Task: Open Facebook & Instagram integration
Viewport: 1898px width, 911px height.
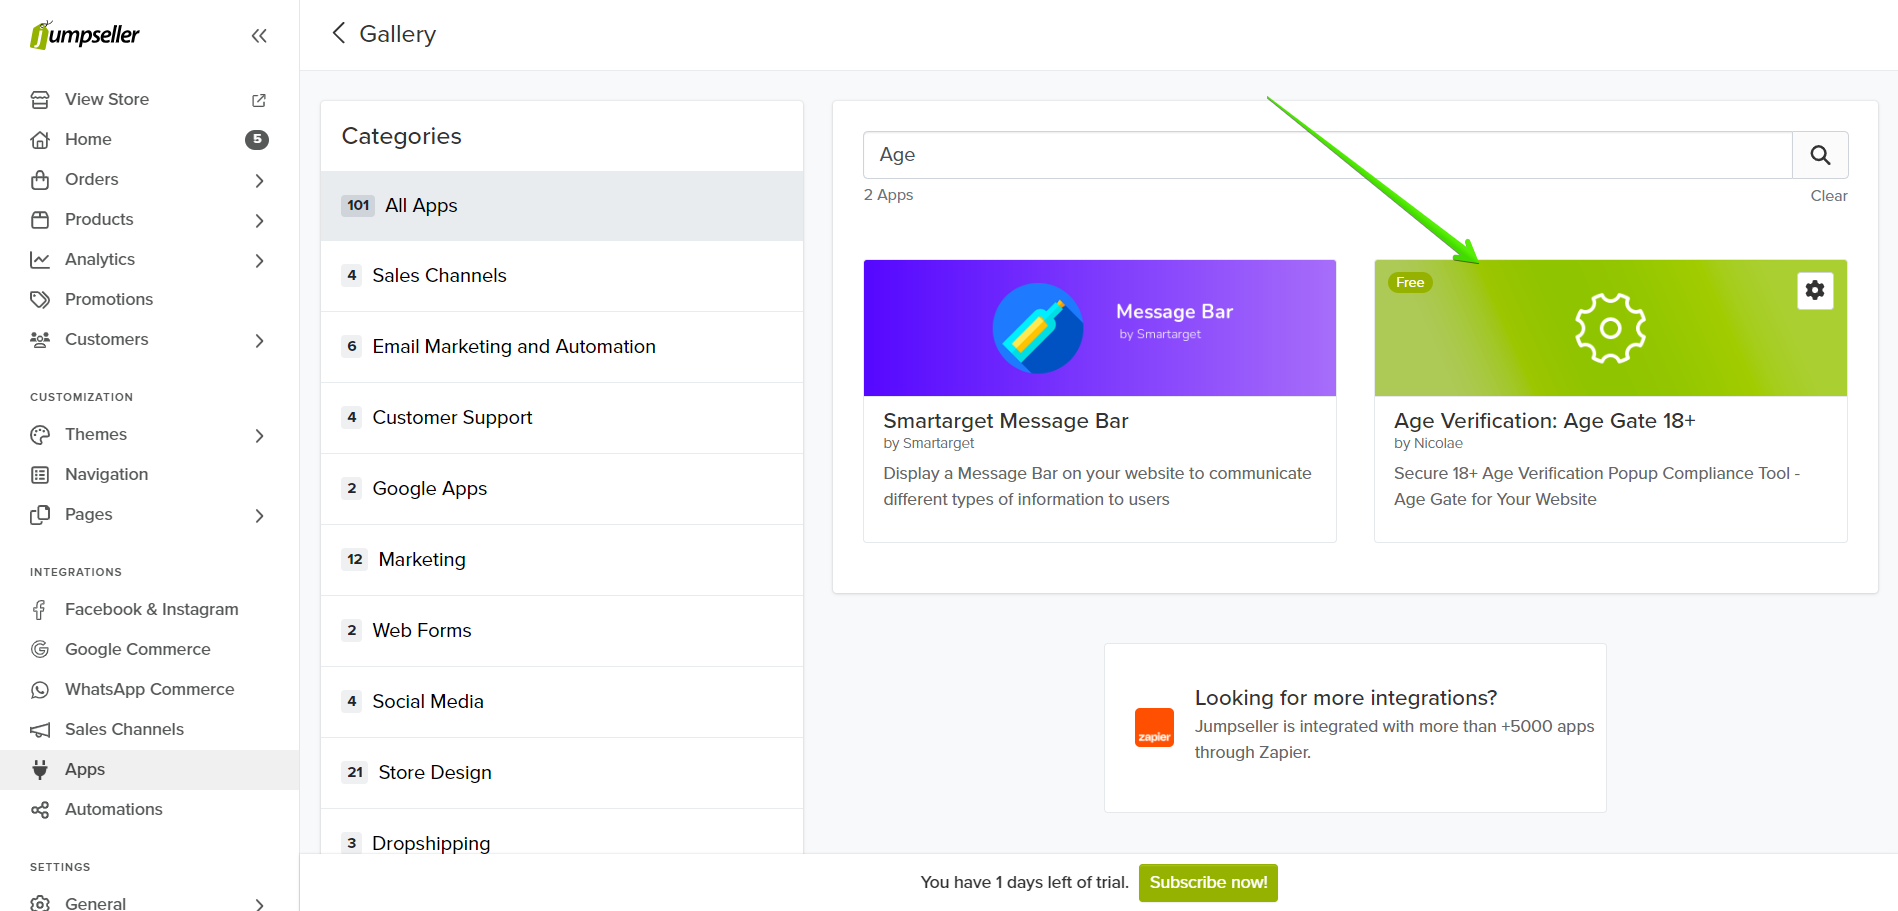Action: tap(151, 609)
